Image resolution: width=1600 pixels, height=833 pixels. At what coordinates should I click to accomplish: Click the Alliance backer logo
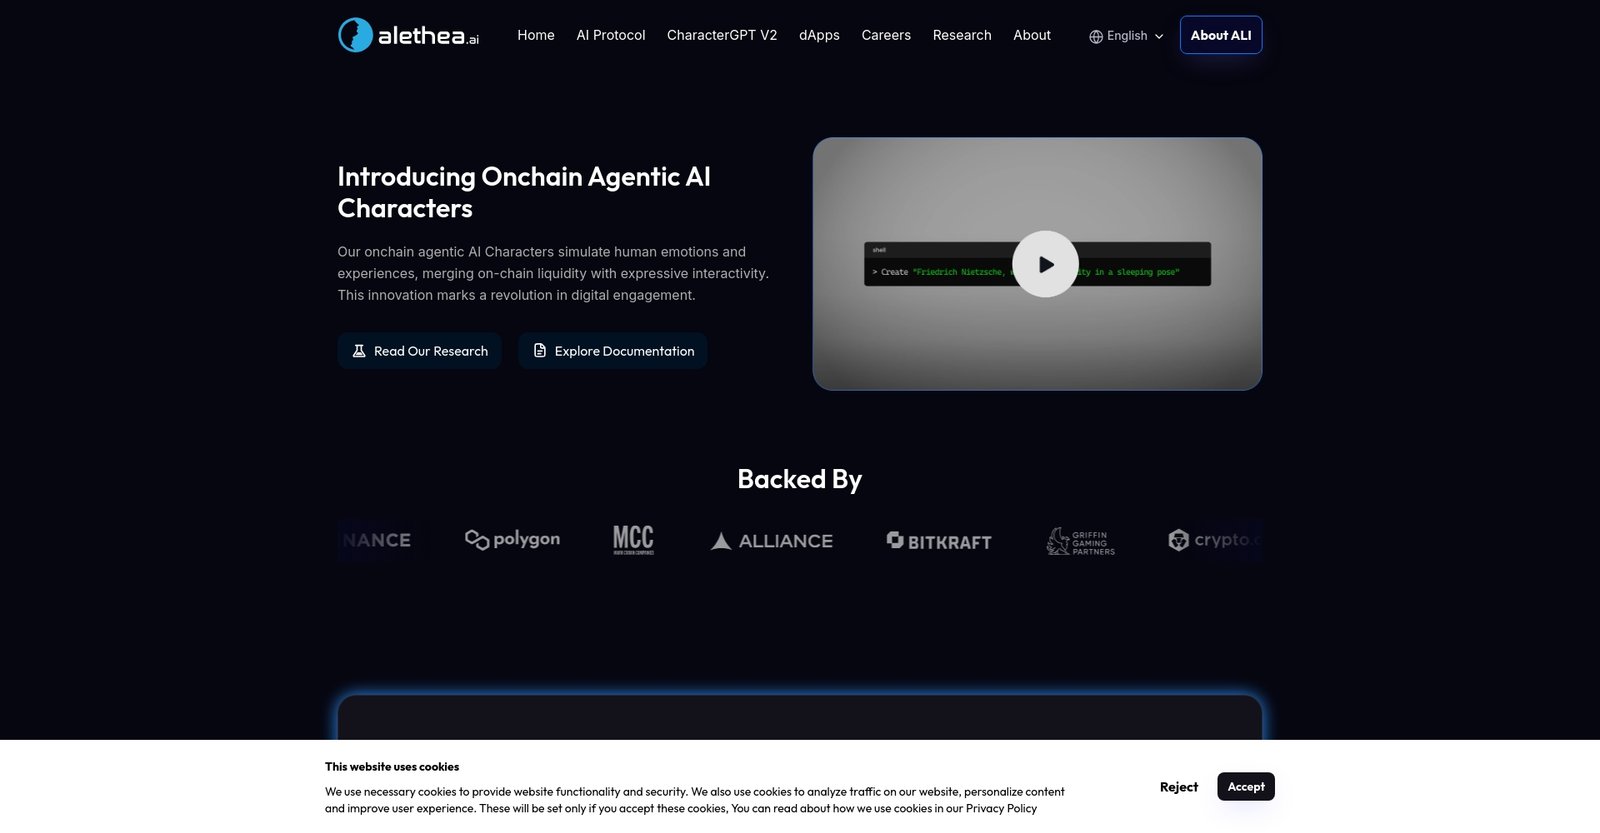pos(771,541)
